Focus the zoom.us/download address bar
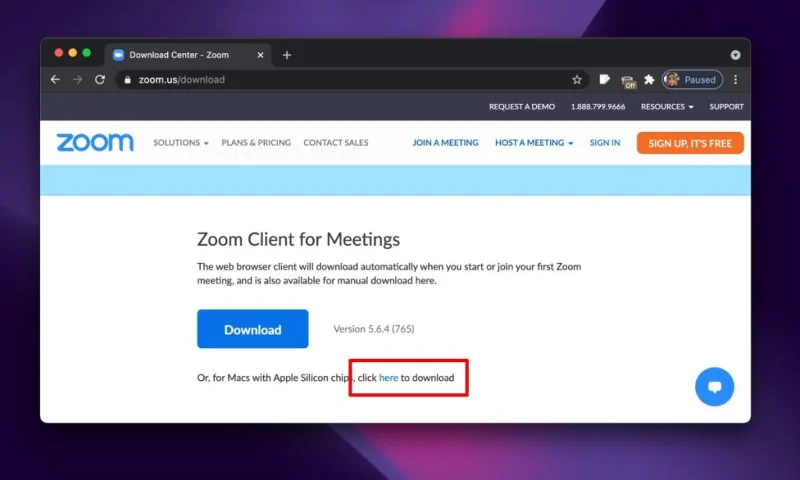800x480 pixels. coord(352,80)
